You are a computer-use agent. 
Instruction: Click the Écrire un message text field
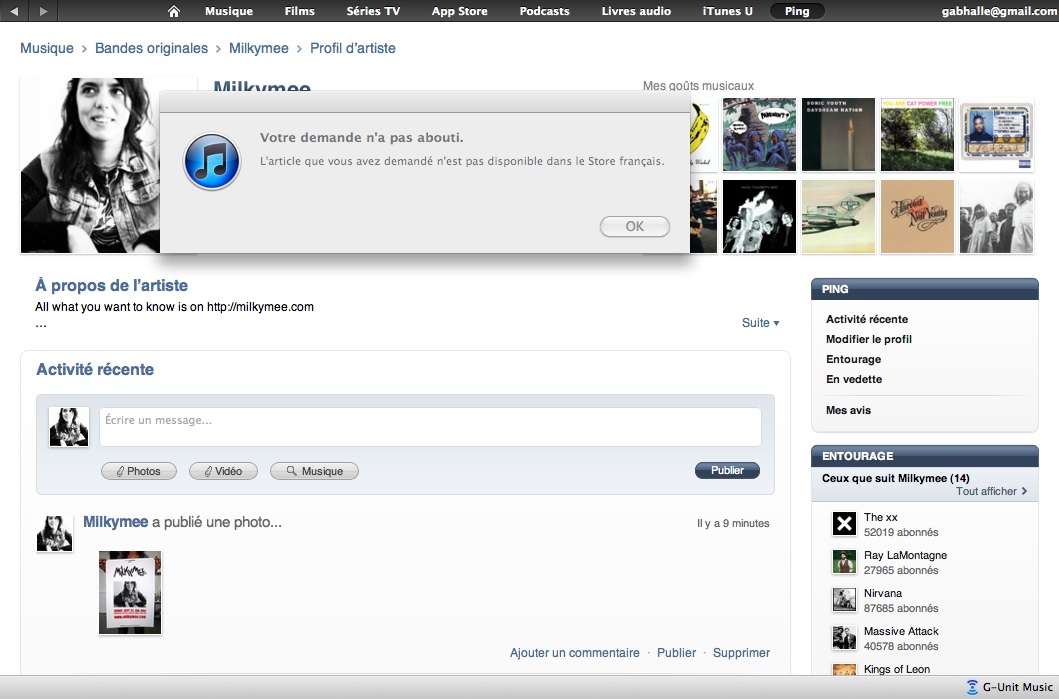[x=430, y=426]
